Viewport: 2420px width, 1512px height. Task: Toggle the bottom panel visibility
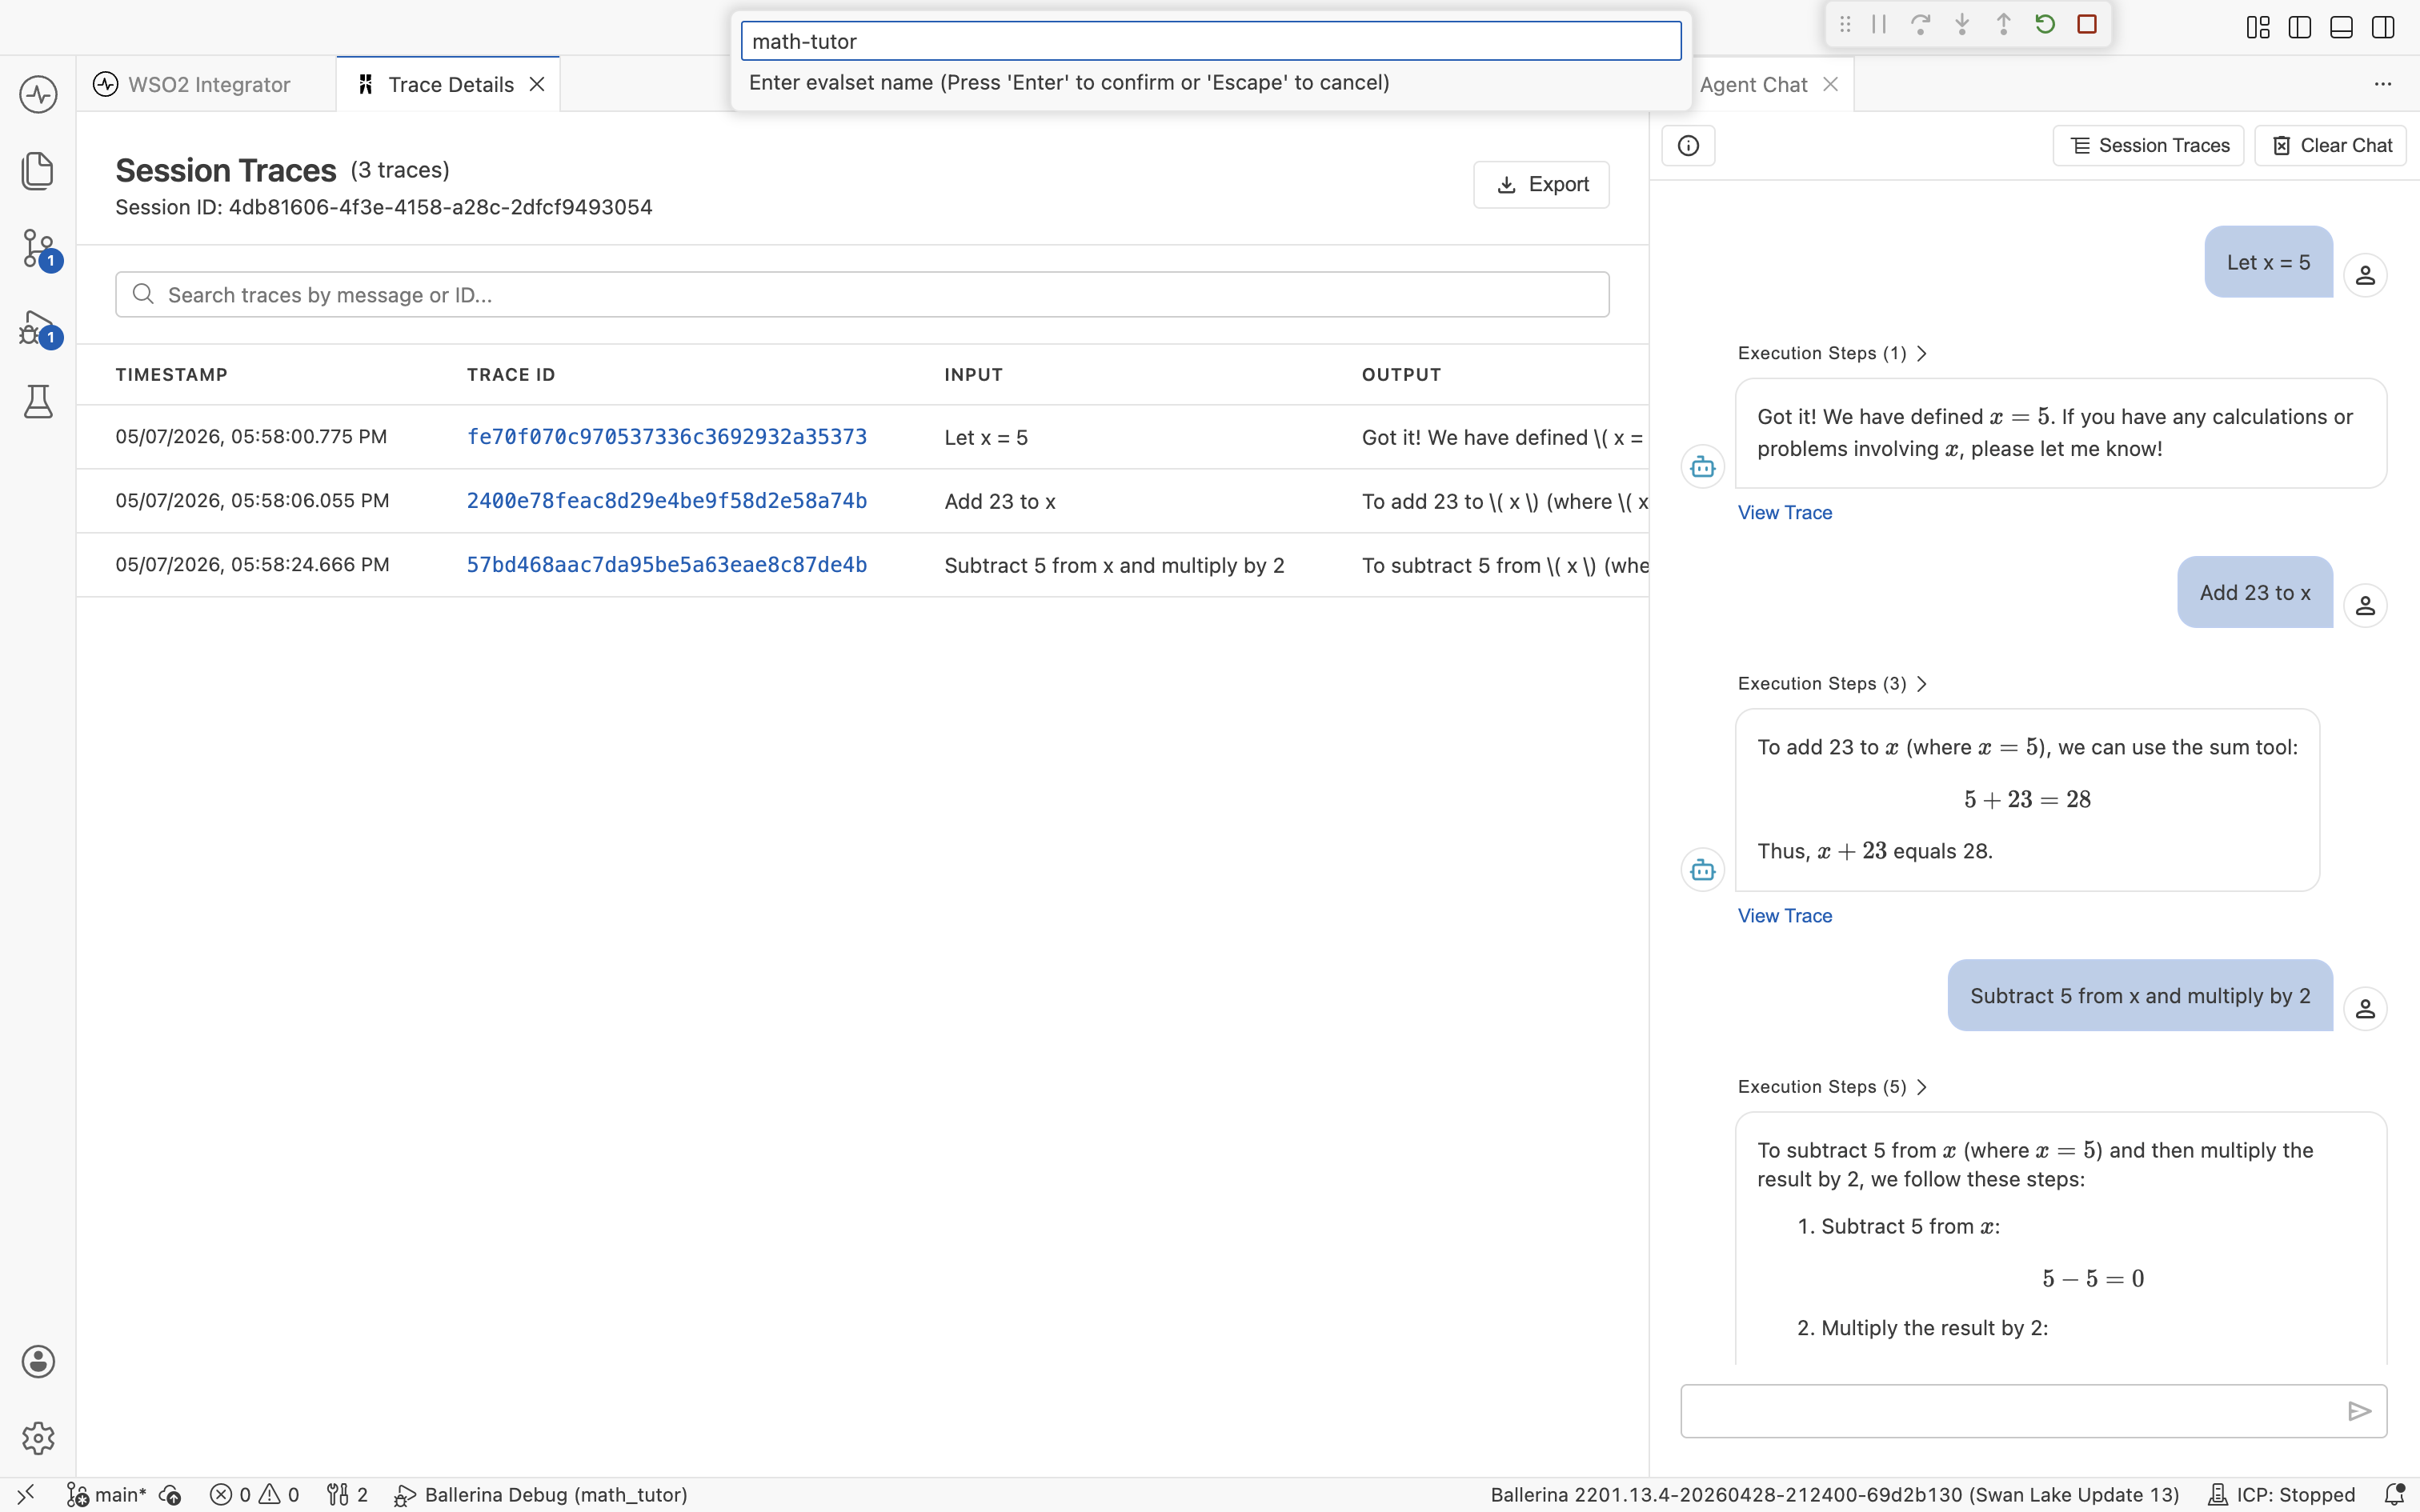coord(2341,27)
